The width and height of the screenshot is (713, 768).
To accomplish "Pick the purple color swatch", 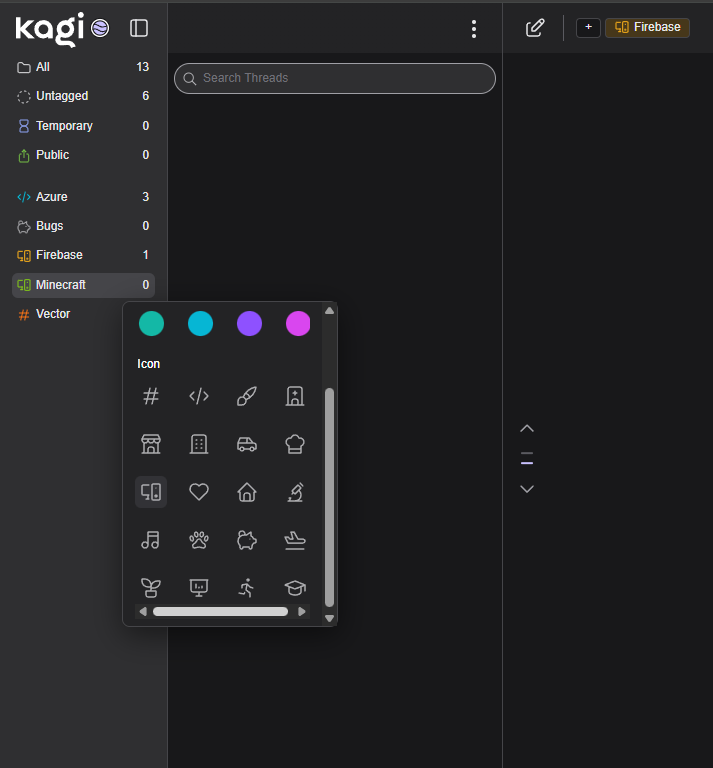I will [249, 323].
